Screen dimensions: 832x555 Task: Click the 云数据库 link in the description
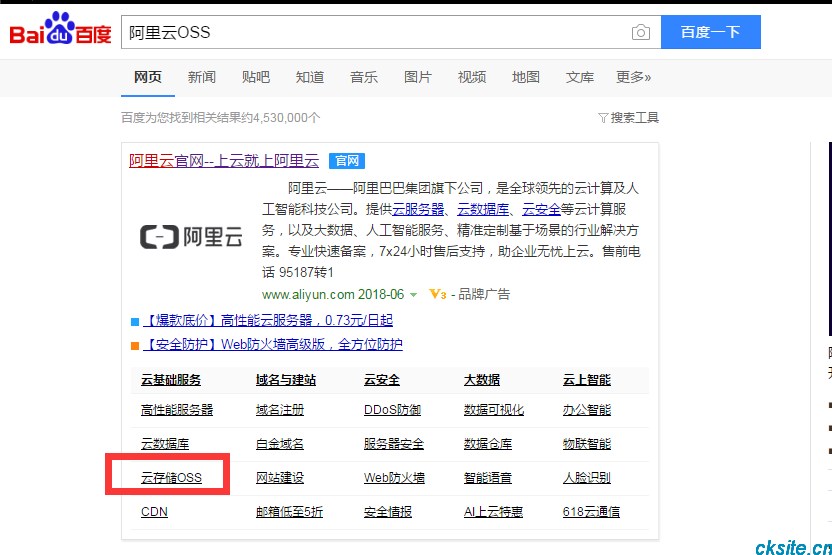pos(483,210)
